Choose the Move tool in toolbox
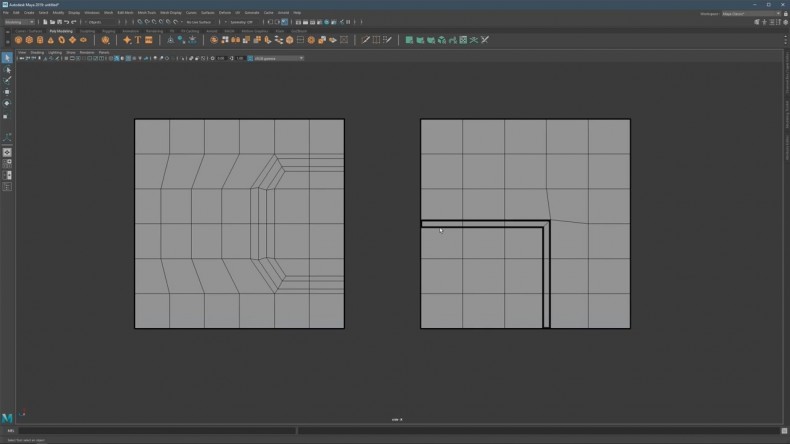This screenshot has height=444, width=790. pos(7,92)
